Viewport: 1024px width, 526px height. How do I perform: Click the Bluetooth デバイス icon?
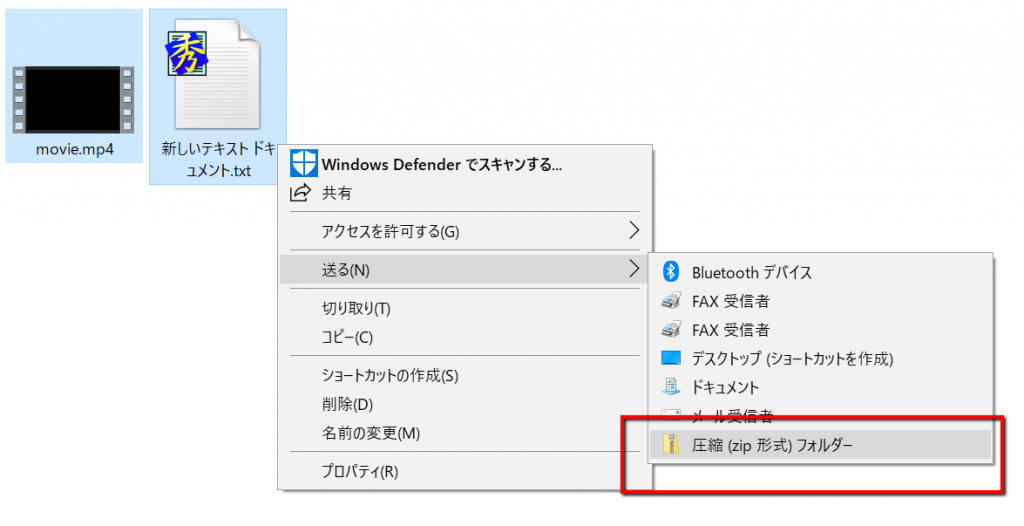[x=671, y=272]
